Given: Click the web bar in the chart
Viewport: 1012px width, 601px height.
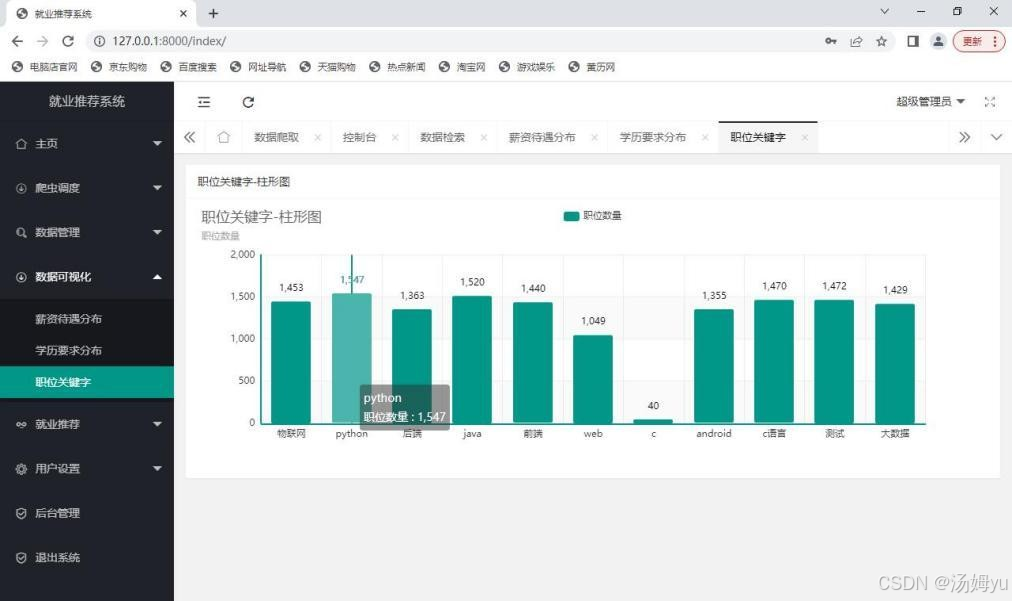Looking at the screenshot, I should click(593, 379).
